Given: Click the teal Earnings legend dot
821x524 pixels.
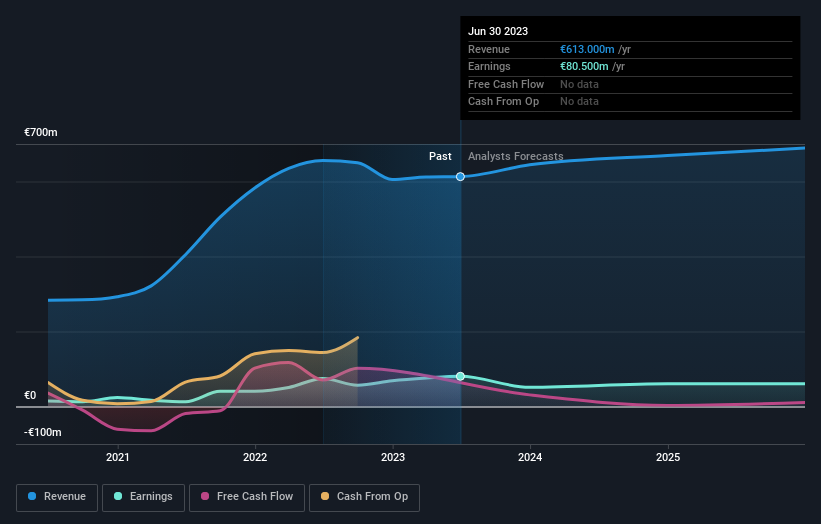Looking at the screenshot, I should tap(118, 496).
